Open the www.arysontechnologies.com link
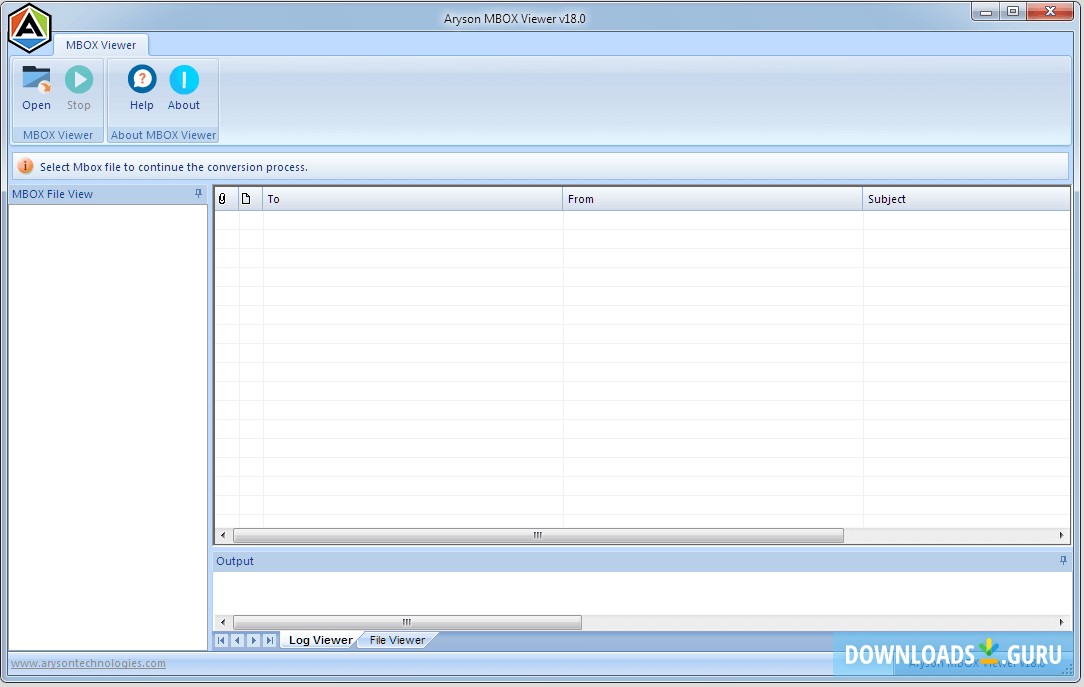This screenshot has width=1084, height=687. [x=87, y=663]
